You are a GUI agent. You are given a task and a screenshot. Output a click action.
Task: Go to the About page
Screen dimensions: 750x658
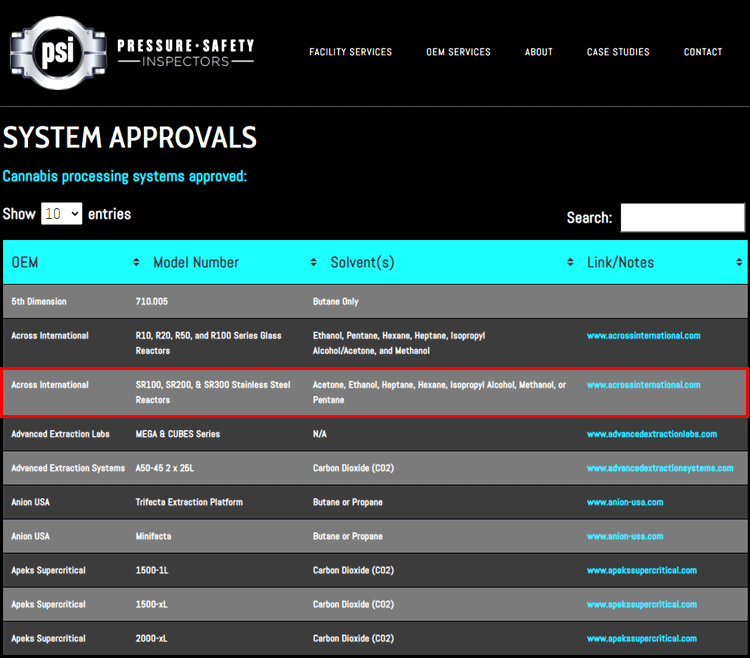click(x=538, y=52)
